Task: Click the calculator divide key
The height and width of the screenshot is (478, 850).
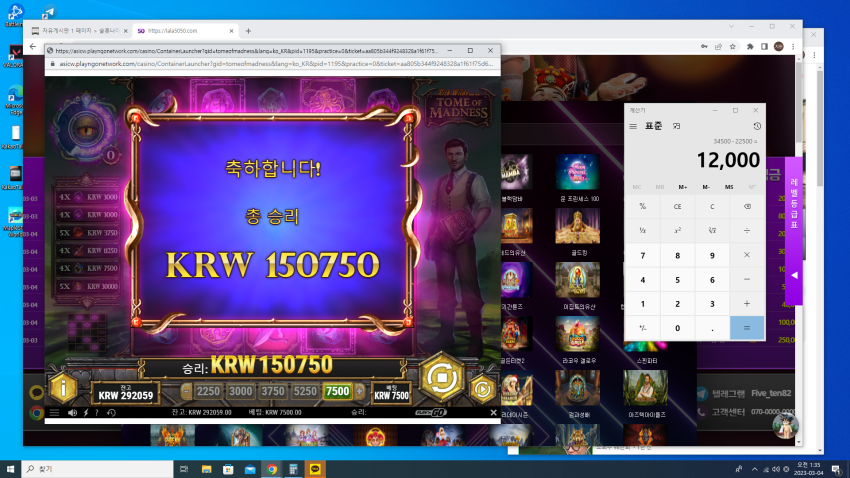Action: click(746, 230)
